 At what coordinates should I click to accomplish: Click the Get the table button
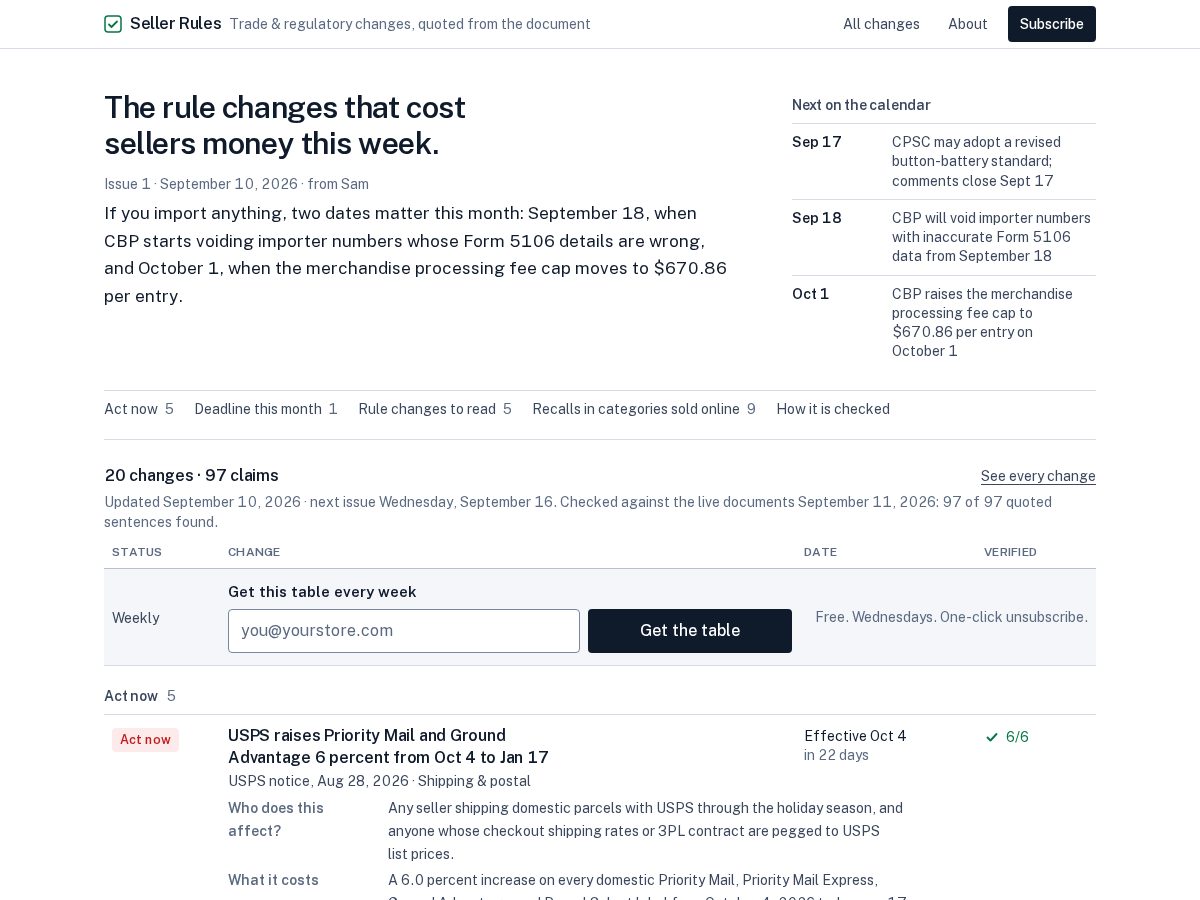690,631
